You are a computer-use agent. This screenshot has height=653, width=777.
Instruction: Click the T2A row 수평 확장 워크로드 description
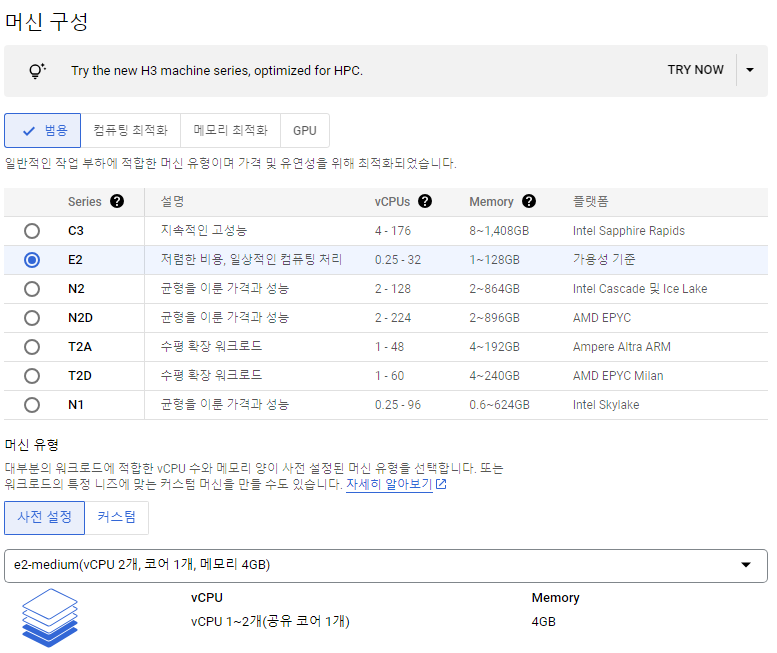pyautogui.click(x=211, y=346)
